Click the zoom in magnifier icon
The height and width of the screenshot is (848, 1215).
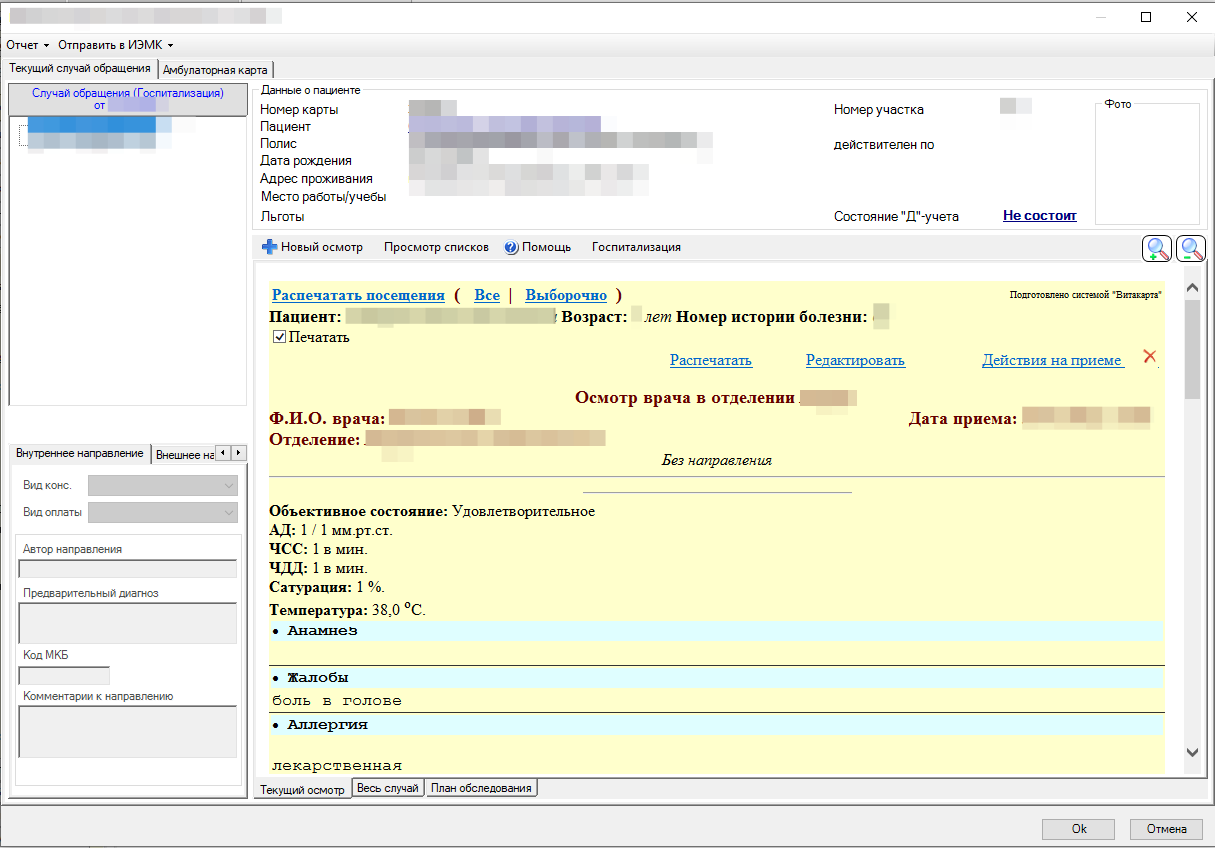tap(1157, 249)
